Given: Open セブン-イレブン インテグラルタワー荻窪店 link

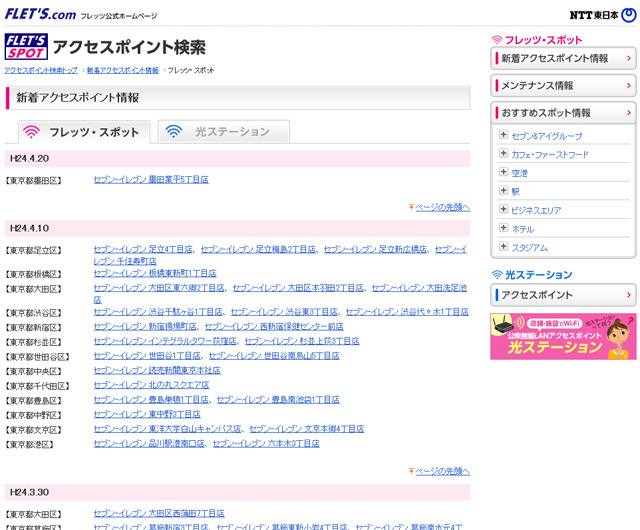Looking at the screenshot, I should click(x=165, y=341).
